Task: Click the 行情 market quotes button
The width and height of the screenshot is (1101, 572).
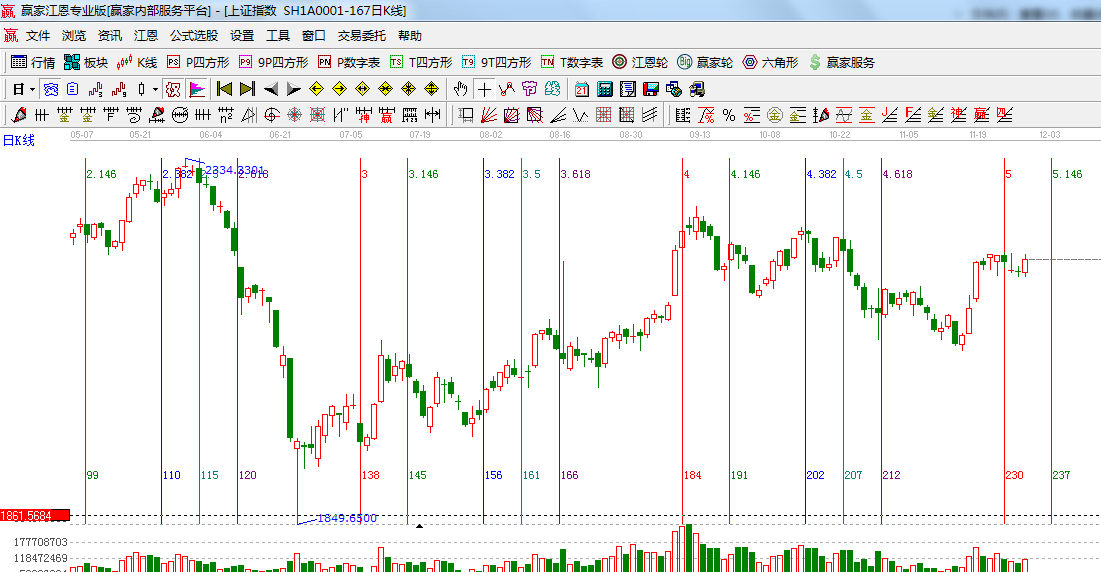Action: 33,62
